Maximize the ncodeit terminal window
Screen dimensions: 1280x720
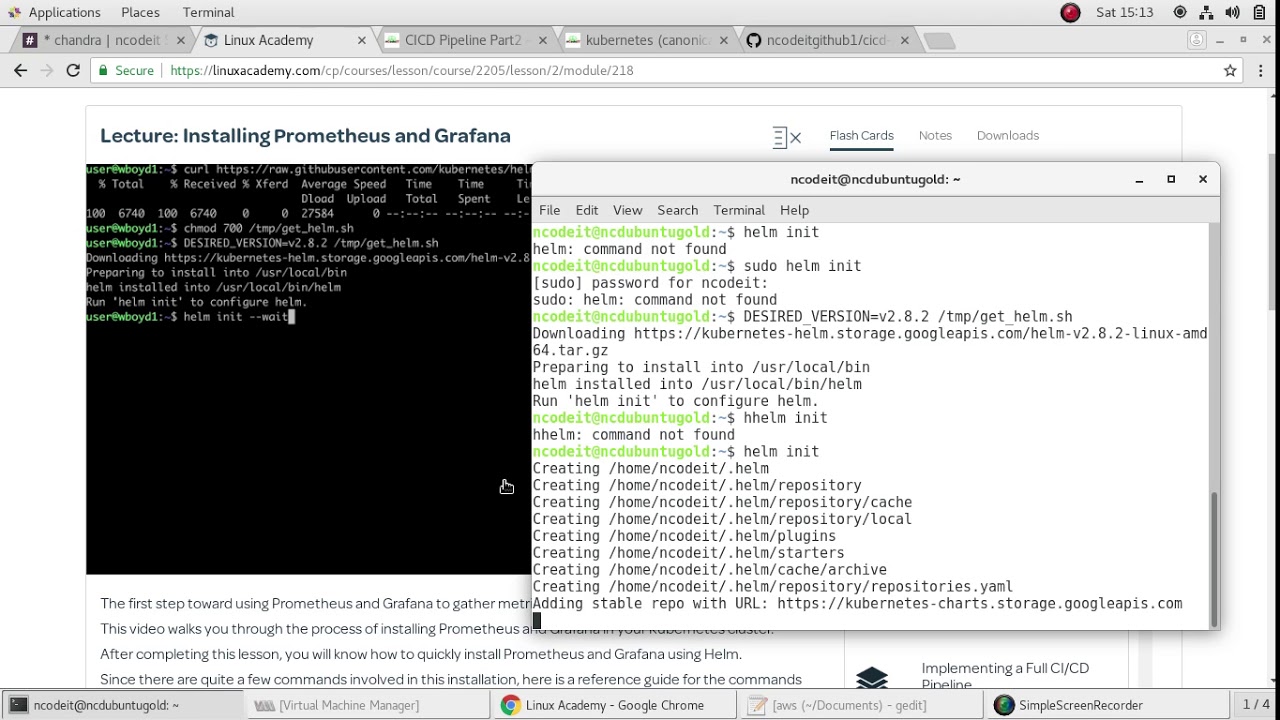coord(1171,180)
